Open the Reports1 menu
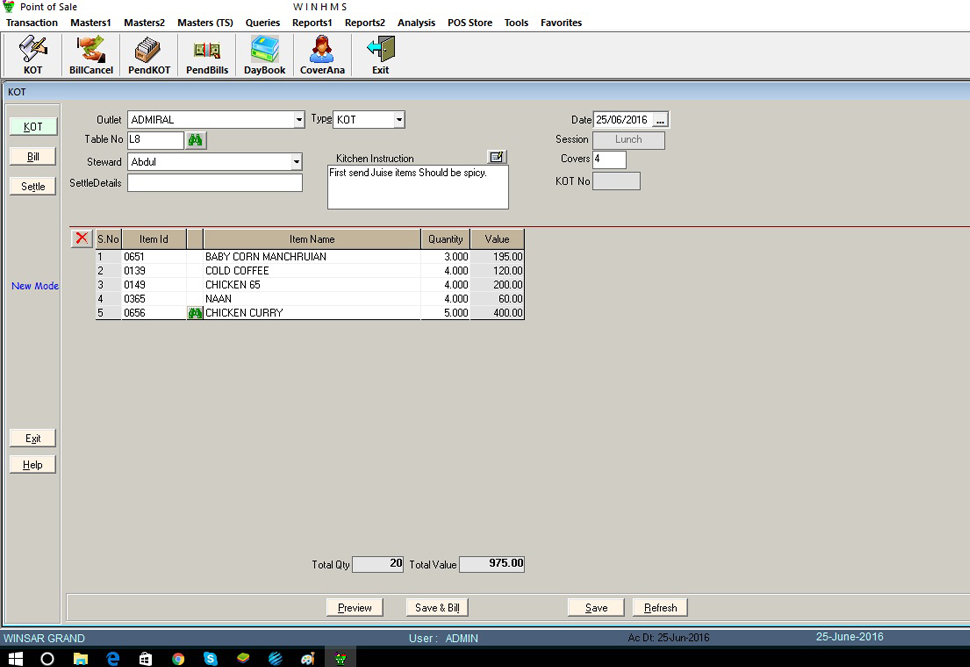The height and width of the screenshot is (667, 970). 312,23
